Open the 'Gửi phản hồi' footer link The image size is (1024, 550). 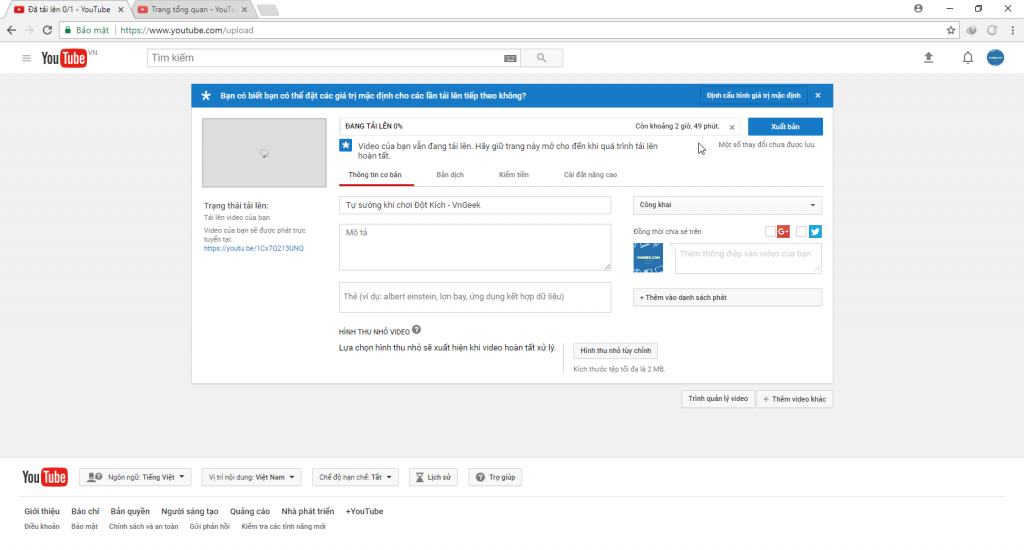pyautogui.click(x=209, y=526)
